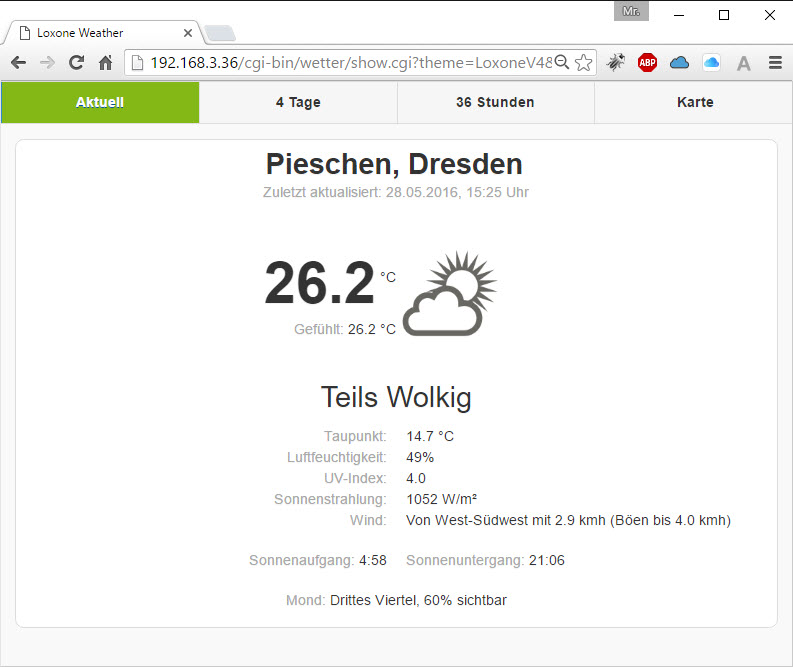This screenshot has width=793, height=667.
Task: Switch to the Aktuell tab
Action: coord(100,102)
